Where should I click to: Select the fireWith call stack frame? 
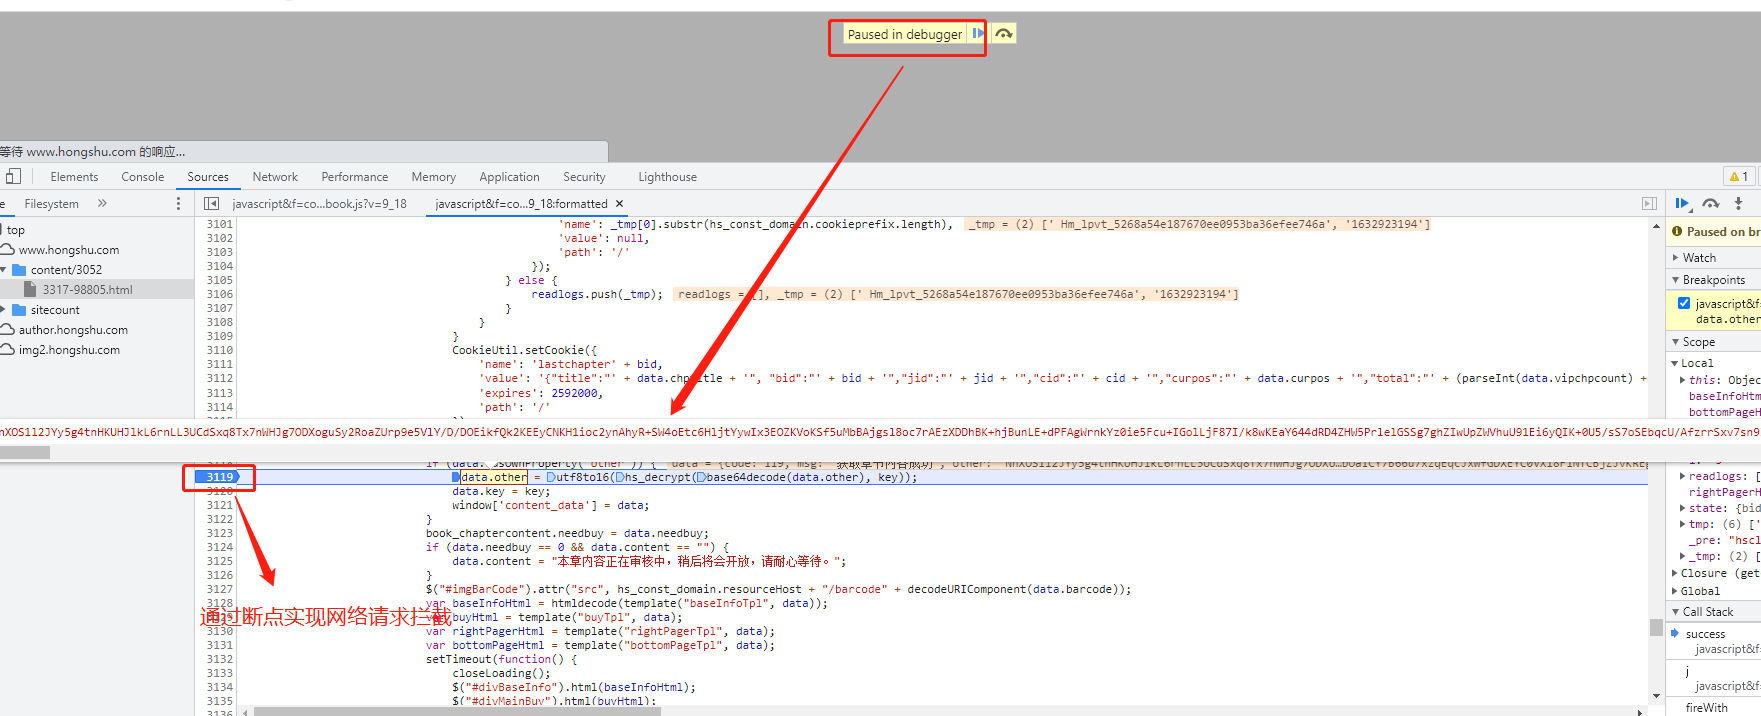pos(1706,707)
